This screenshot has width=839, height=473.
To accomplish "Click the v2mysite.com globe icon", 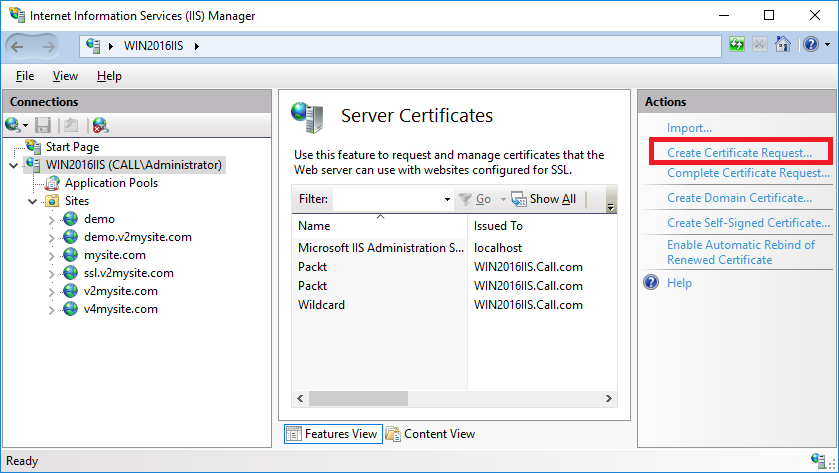I will 70,291.
